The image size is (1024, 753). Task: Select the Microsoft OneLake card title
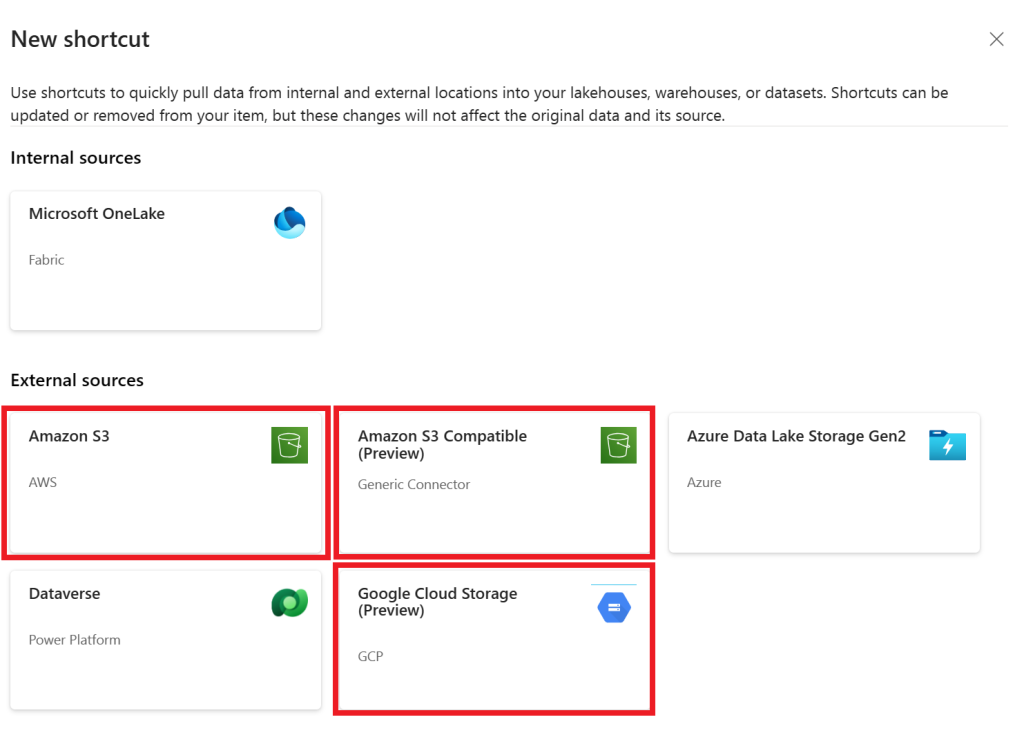[x=97, y=214]
